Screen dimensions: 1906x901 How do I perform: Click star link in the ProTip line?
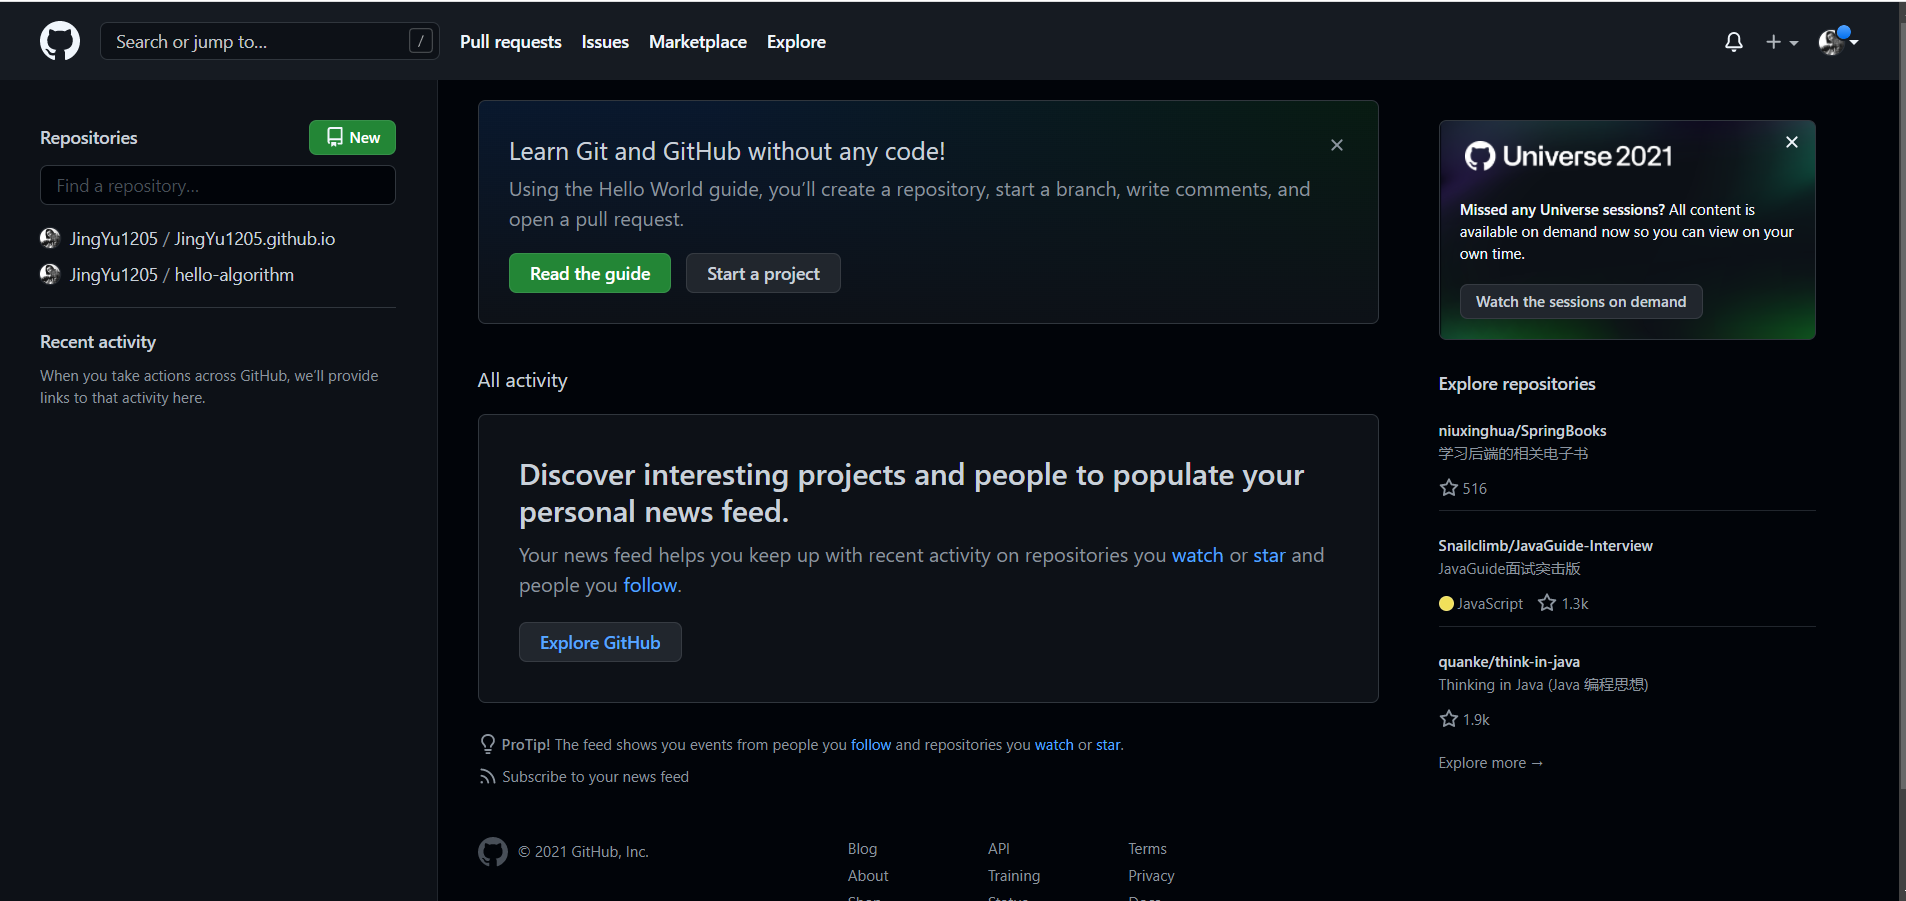coord(1108,745)
